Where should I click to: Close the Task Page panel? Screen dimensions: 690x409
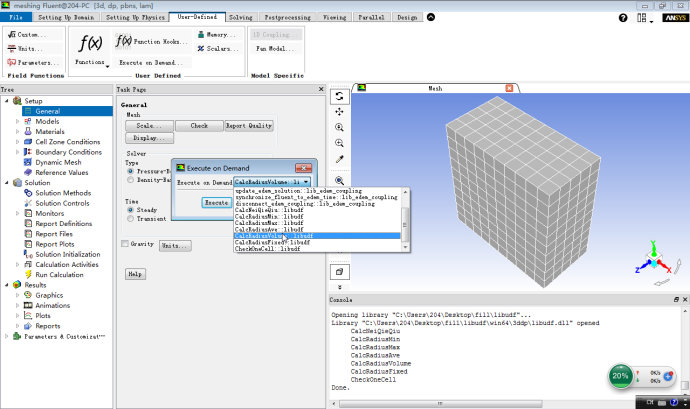click(x=321, y=89)
